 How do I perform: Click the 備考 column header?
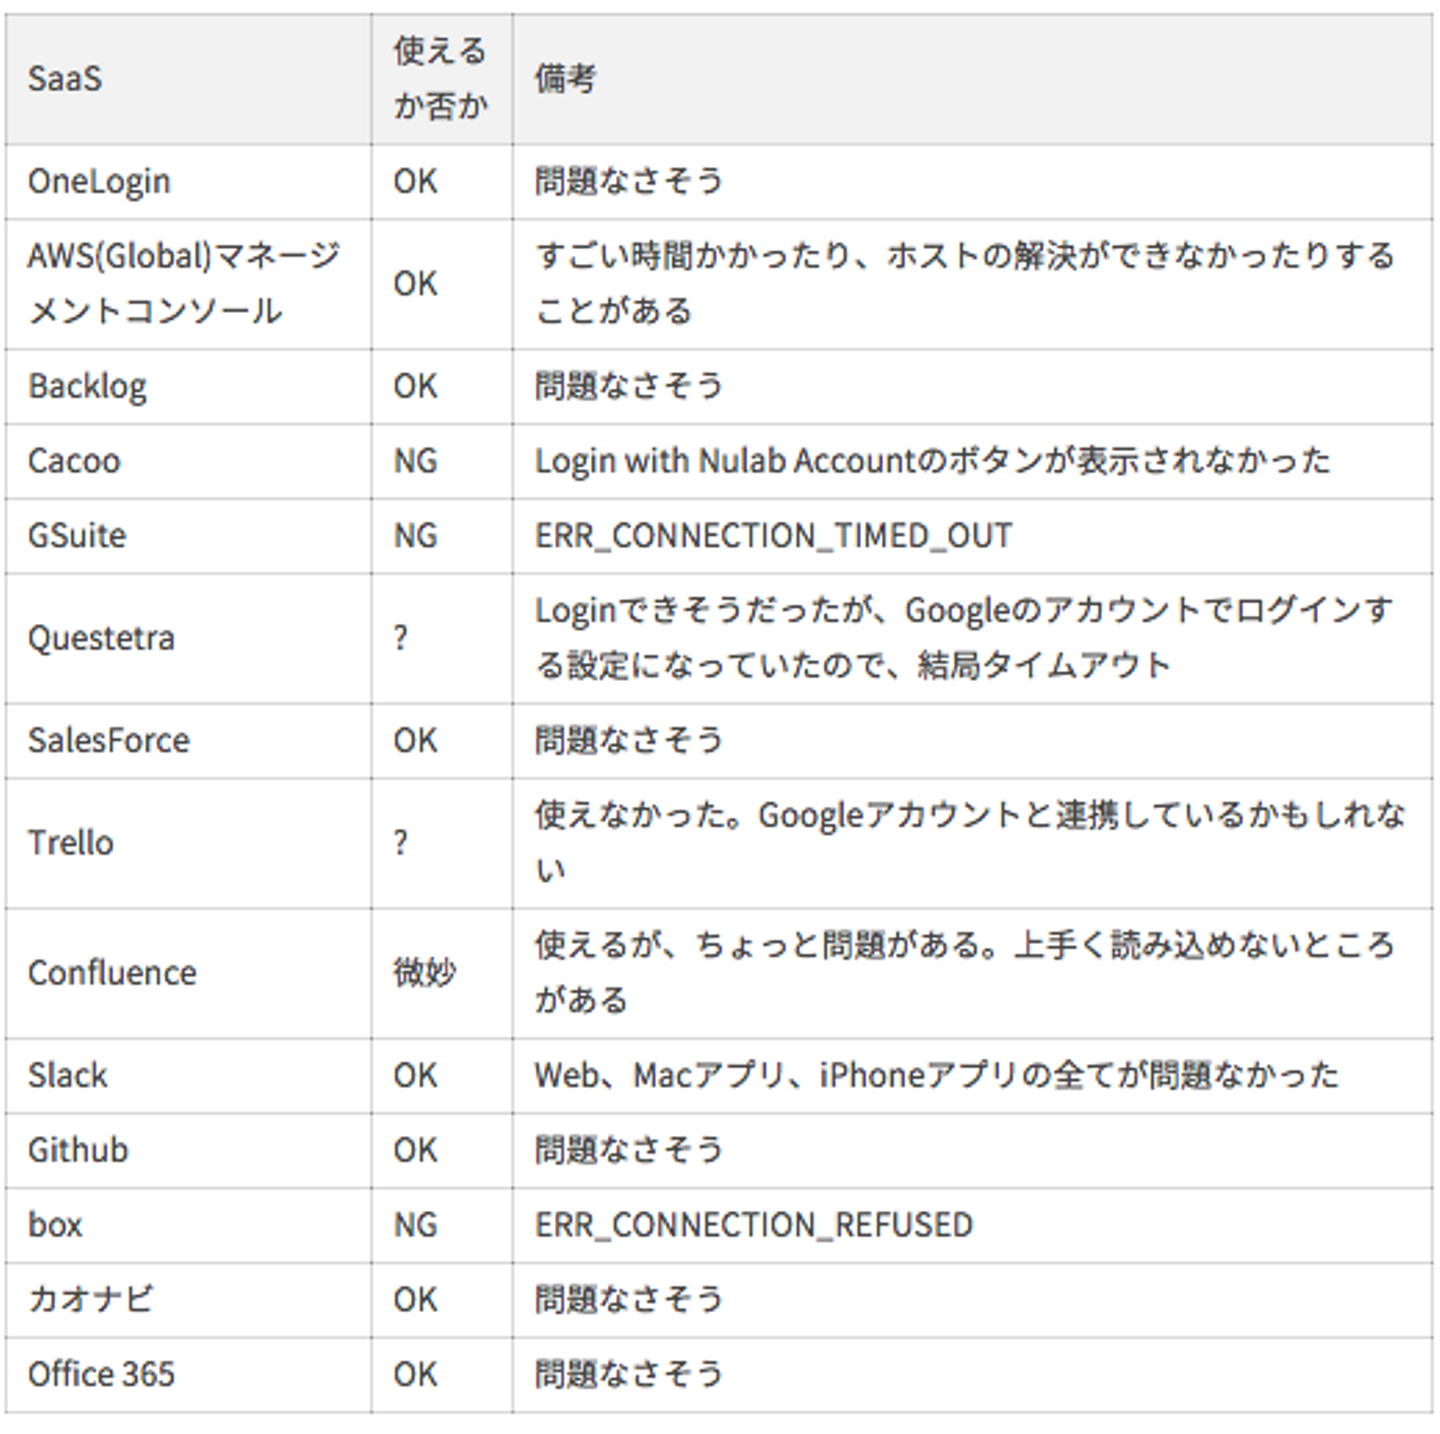tap(566, 79)
